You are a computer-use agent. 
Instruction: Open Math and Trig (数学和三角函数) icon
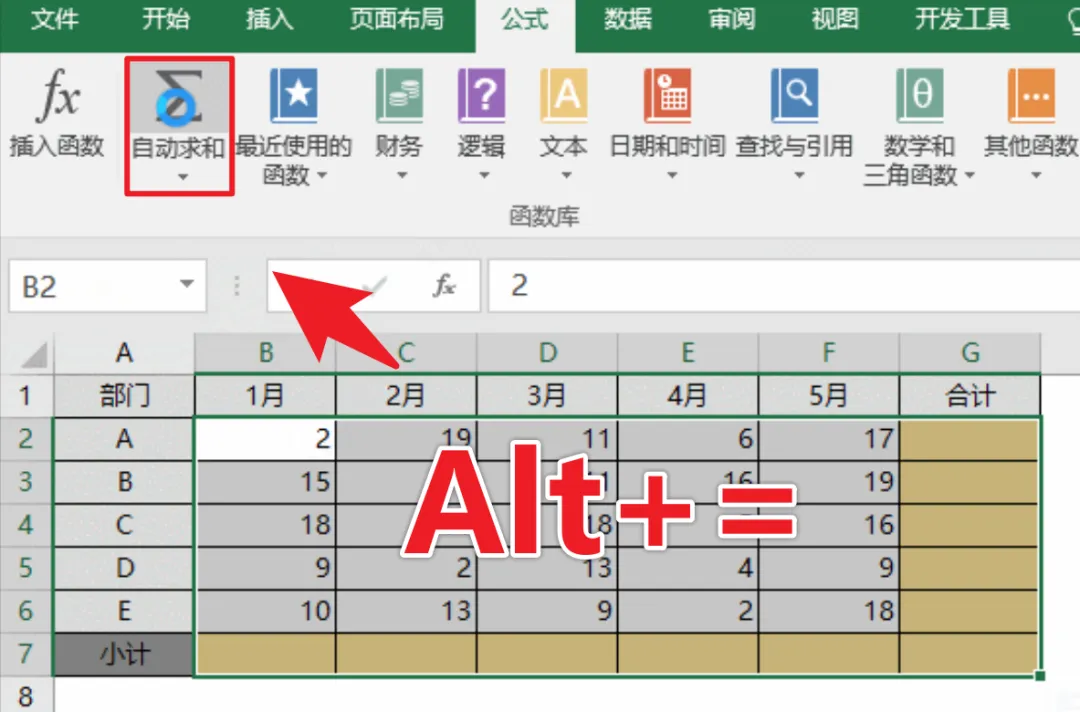click(920, 96)
